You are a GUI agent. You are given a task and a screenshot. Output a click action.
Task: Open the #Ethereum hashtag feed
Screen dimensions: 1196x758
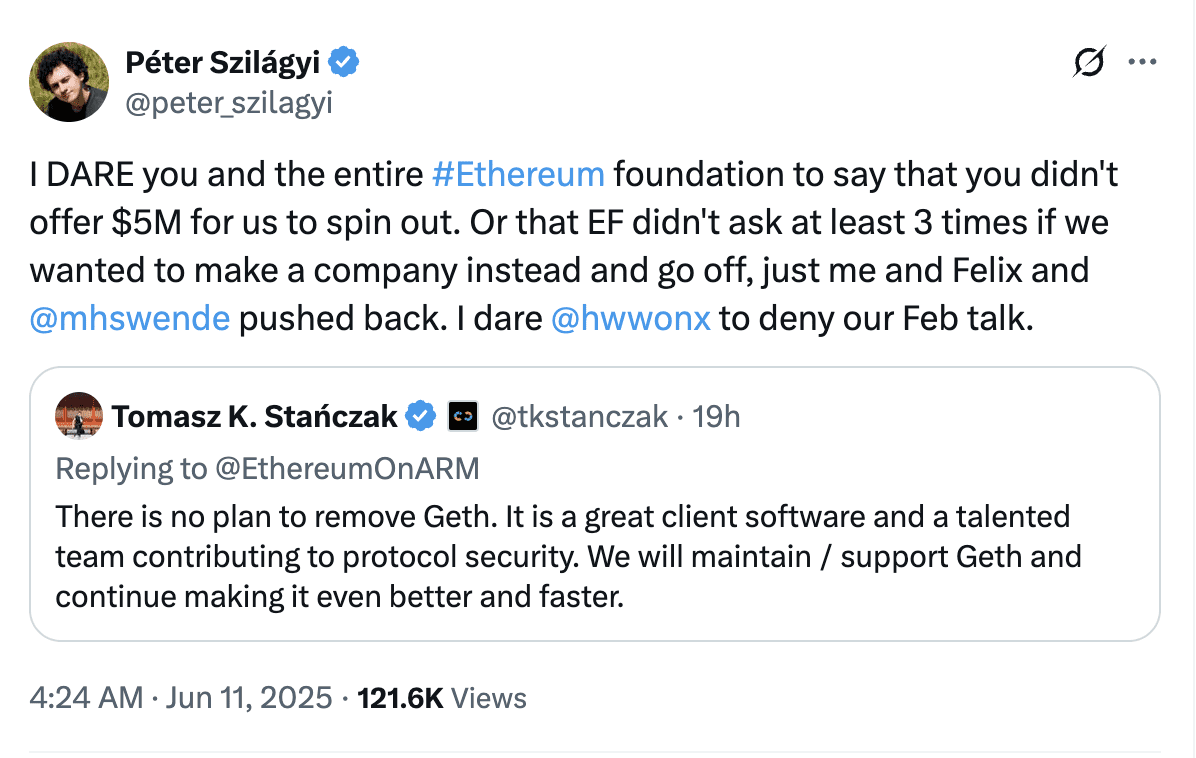click(518, 174)
